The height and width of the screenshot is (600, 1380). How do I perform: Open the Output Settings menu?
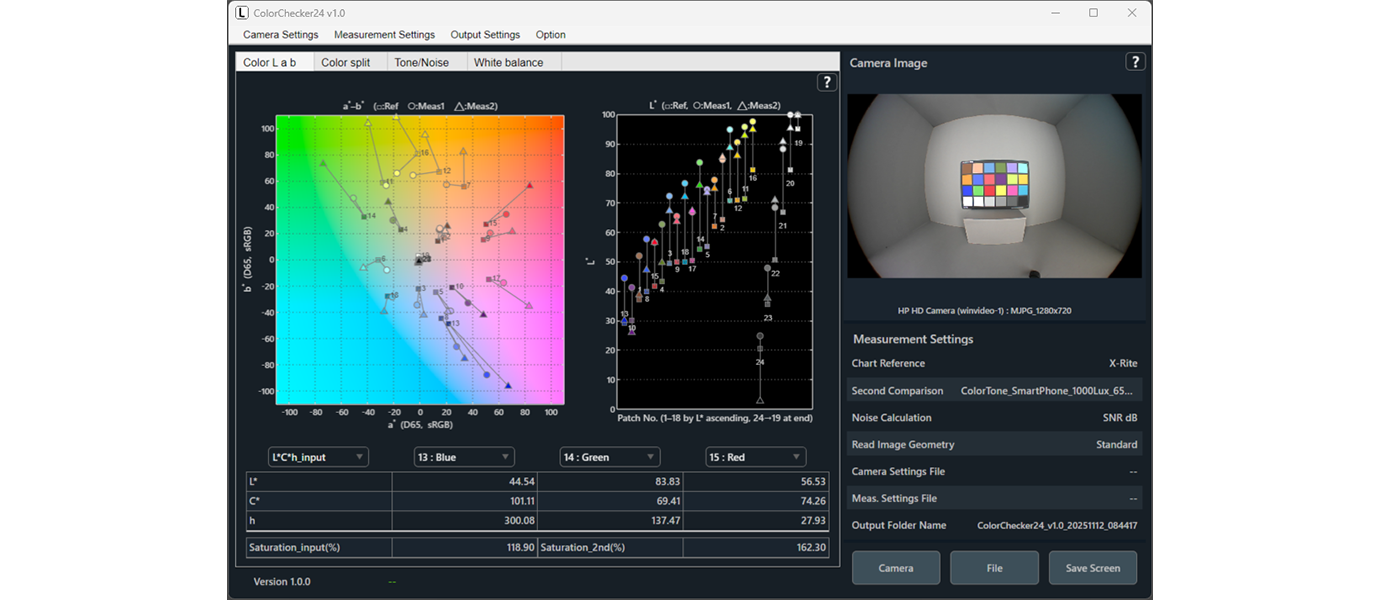coord(485,35)
